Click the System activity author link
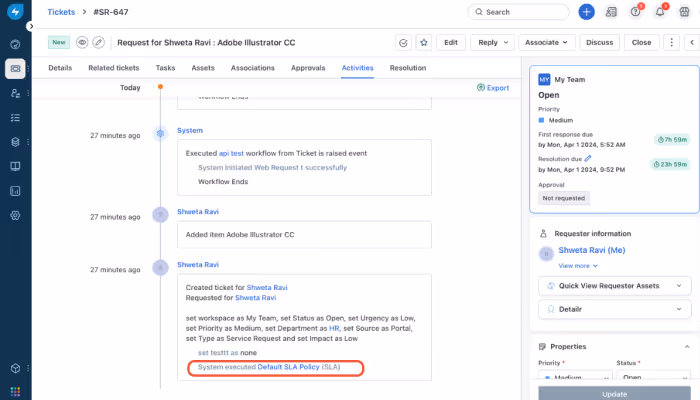700x400 pixels. [190, 130]
